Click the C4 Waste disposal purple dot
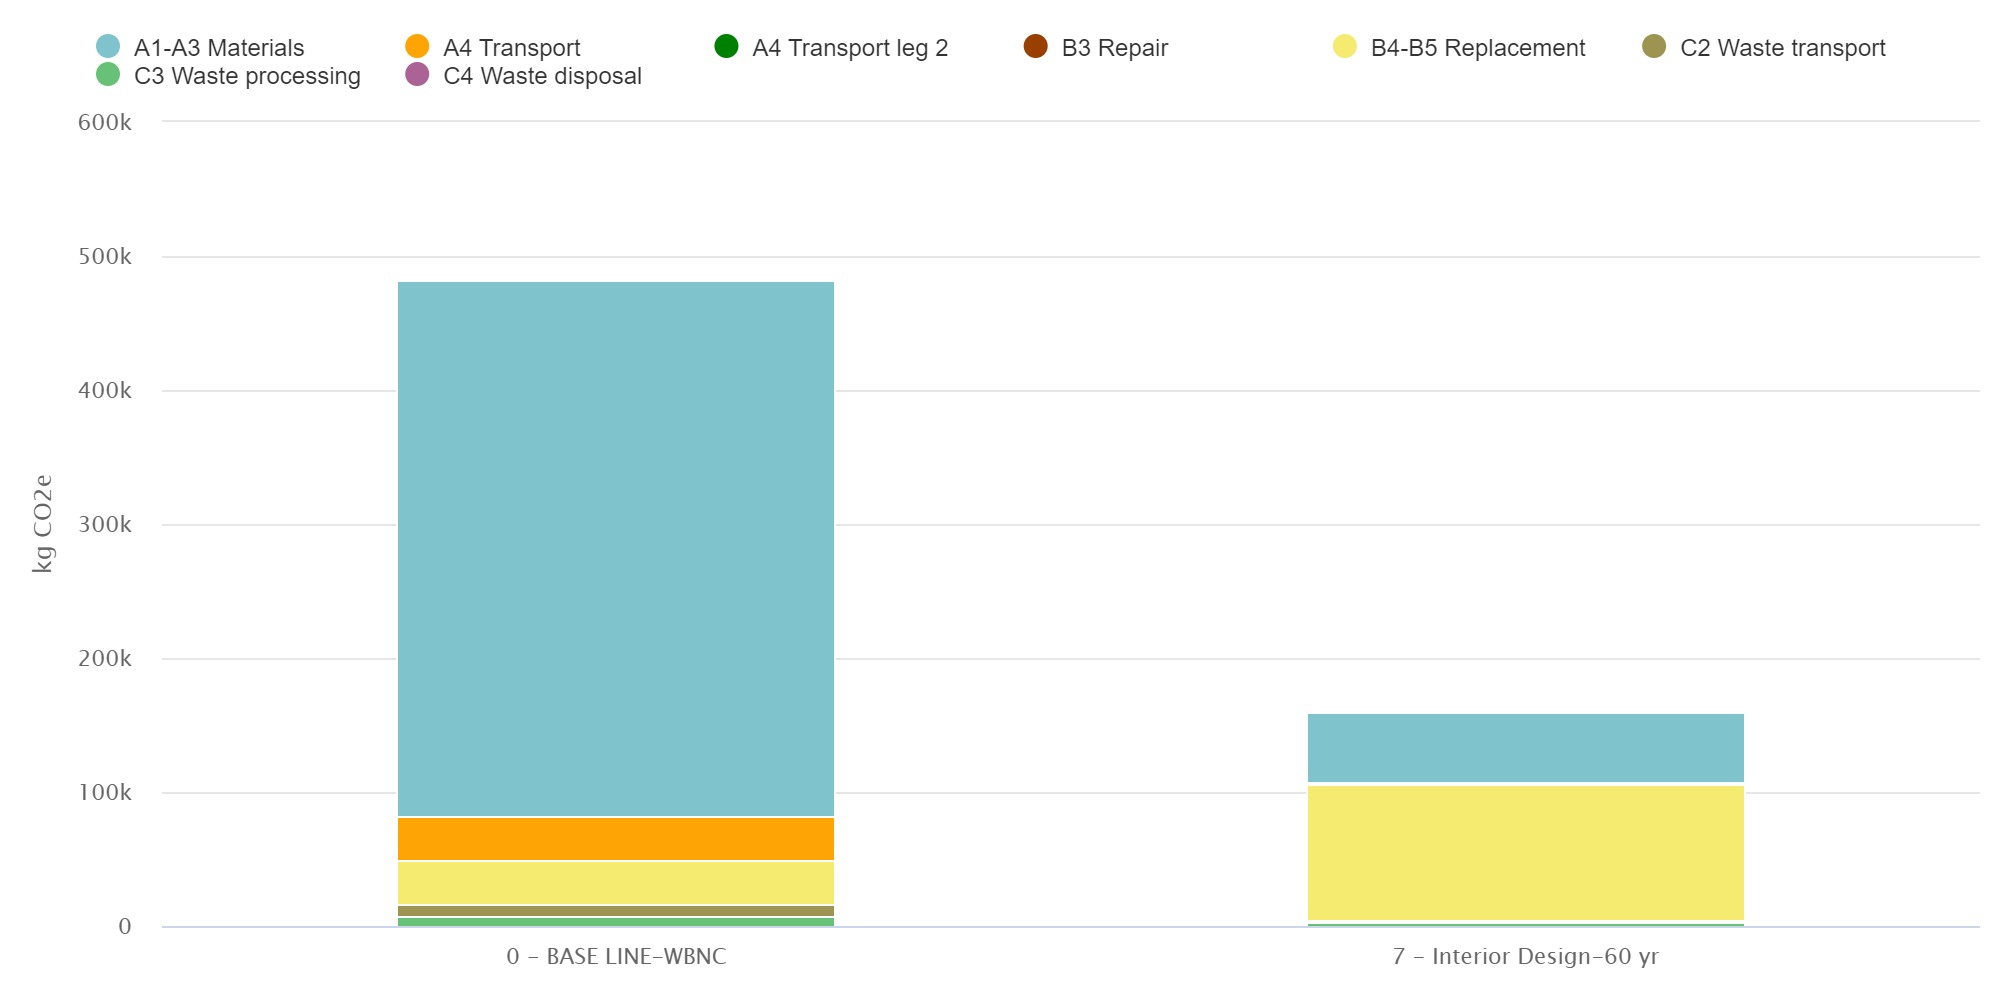Viewport: 2000px width, 1000px height. point(417,75)
